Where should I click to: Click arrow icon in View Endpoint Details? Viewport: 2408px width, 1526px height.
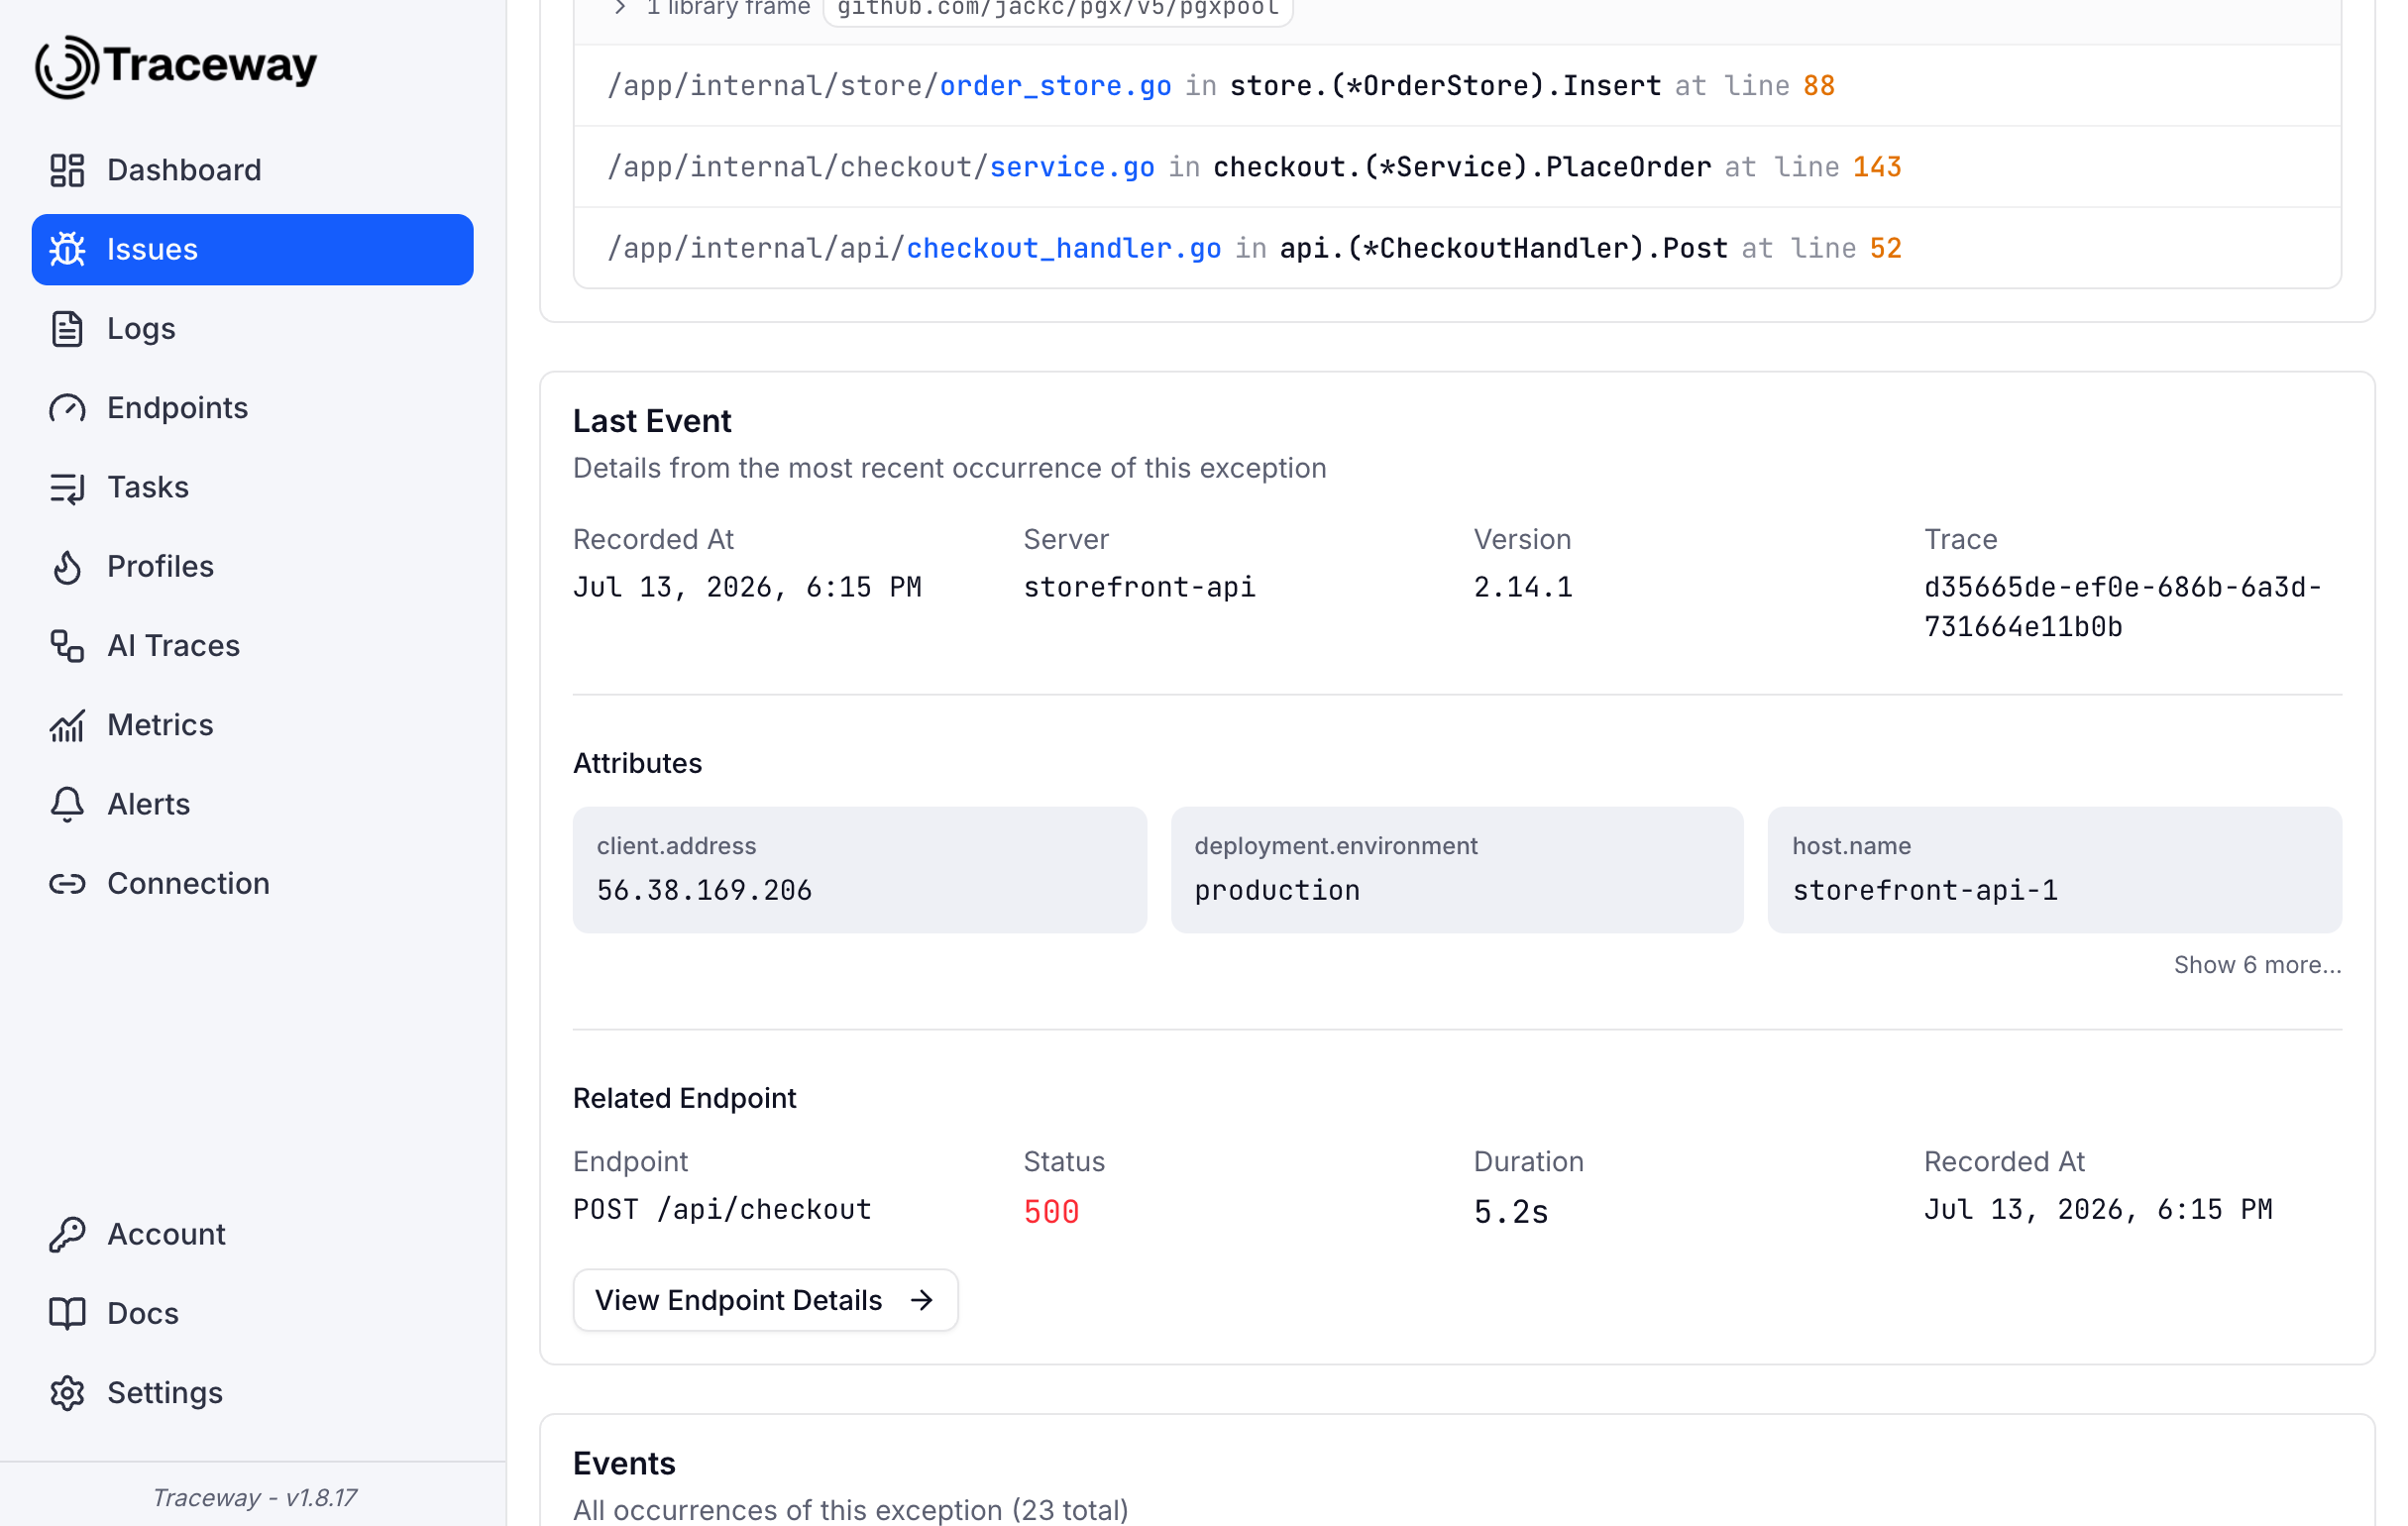coord(922,1300)
